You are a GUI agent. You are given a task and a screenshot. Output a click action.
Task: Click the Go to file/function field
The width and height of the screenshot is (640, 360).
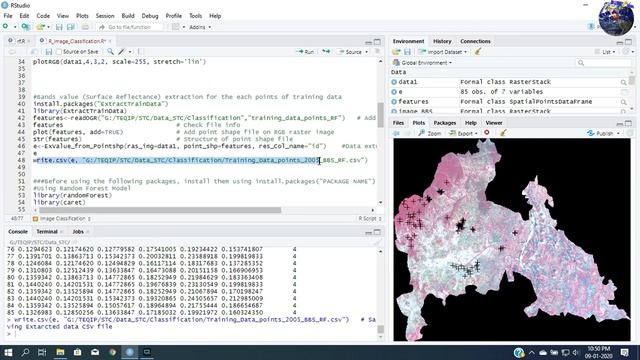130,27
